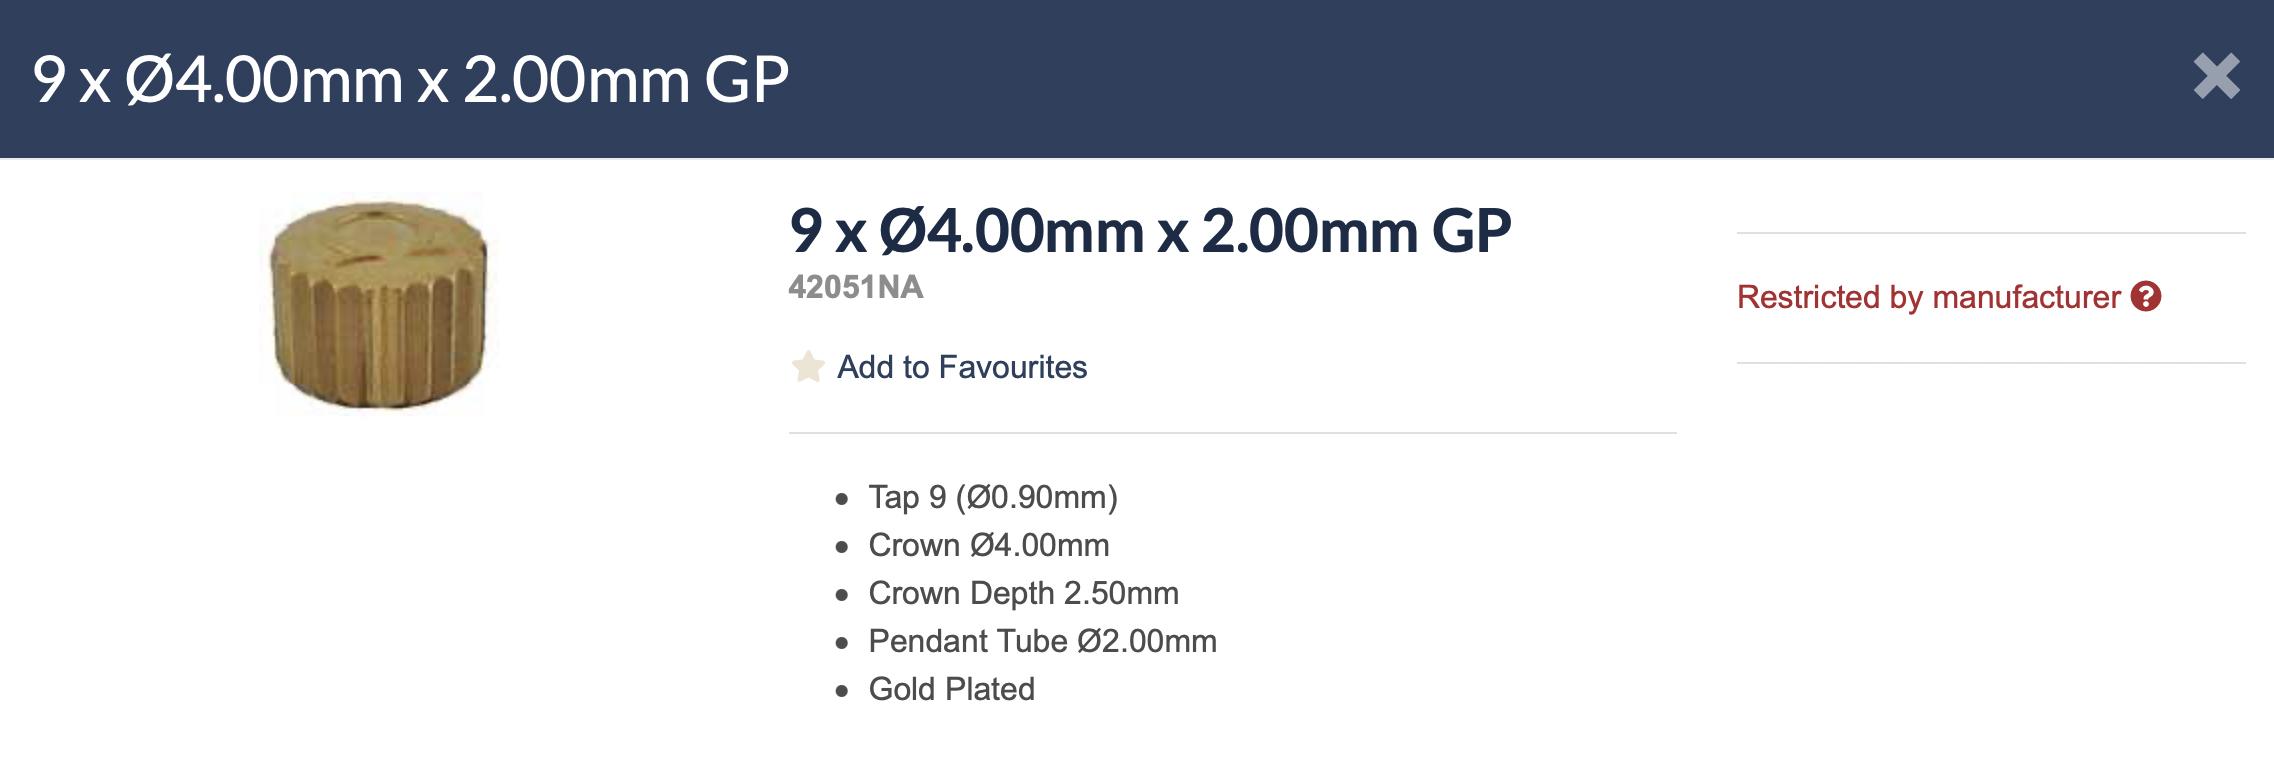This screenshot has width=2274, height=768.
Task: Click the bold product name heading
Action: (x=1149, y=231)
